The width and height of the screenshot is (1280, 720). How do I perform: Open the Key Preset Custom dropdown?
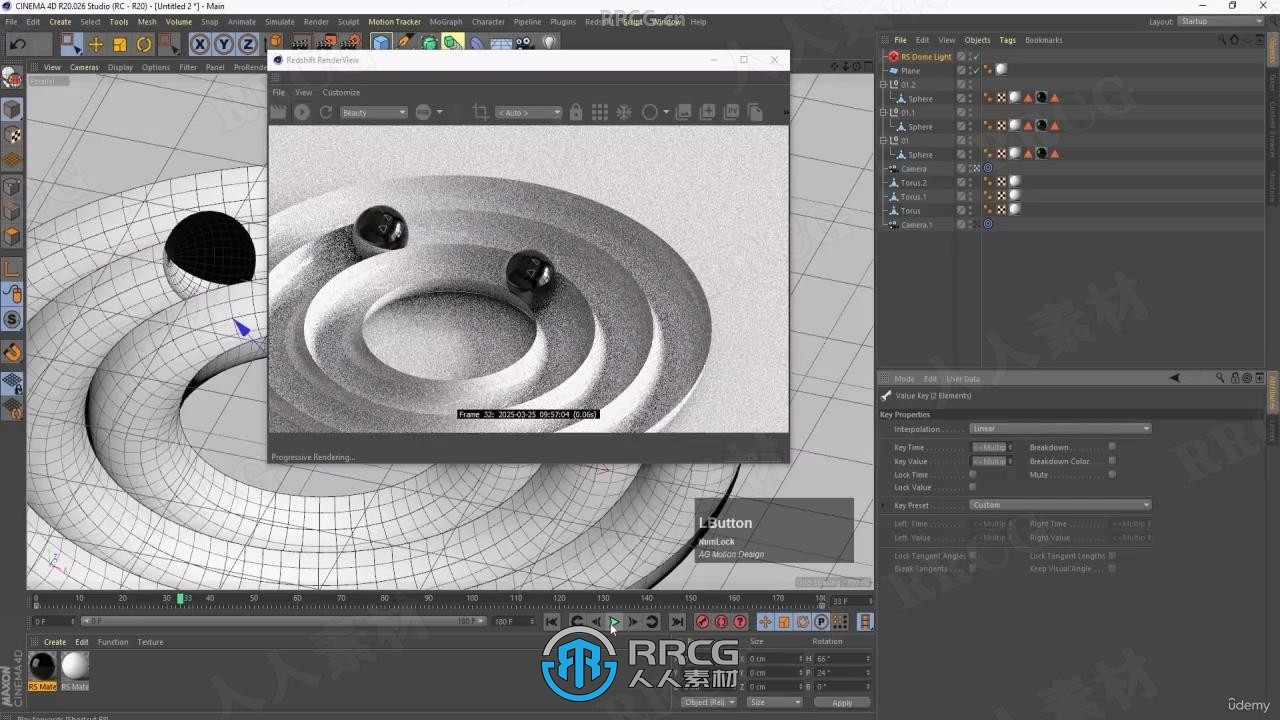point(1061,505)
